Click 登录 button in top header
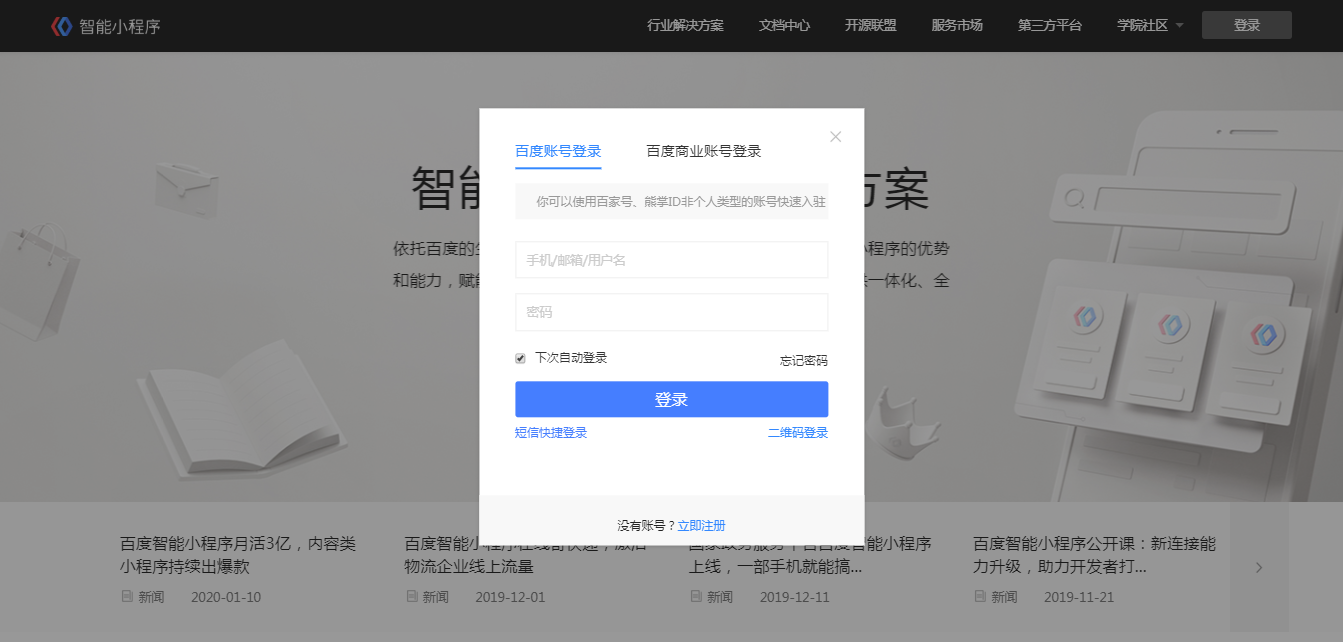The width and height of the screenshot is (1343, 642). [1246, 26]
